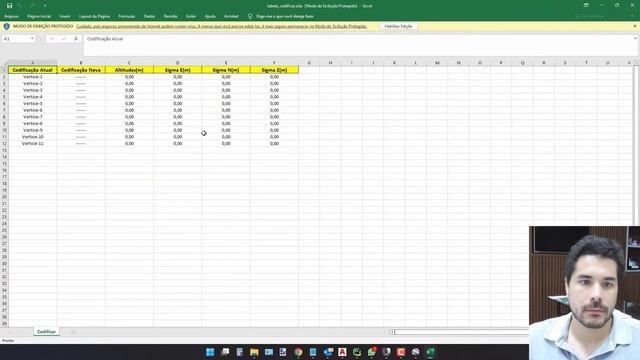Select the Codificação Nova header cell
The image size is (640, 360).
click(81, 70)
